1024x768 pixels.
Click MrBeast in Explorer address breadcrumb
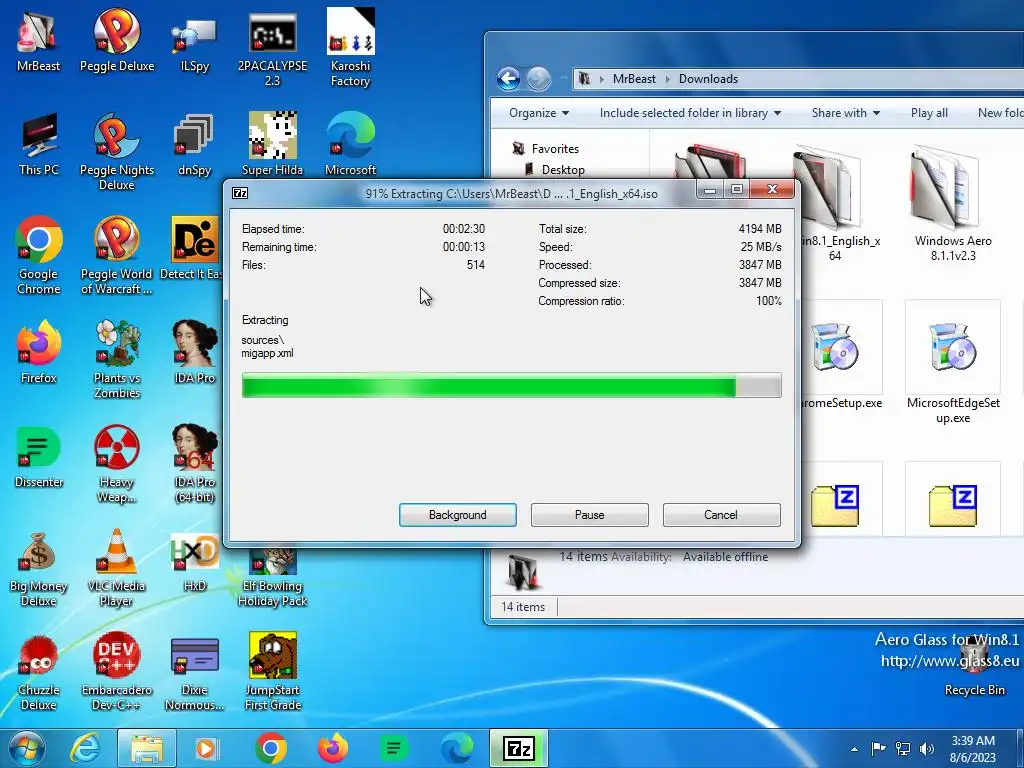click(x=633, y=78)
